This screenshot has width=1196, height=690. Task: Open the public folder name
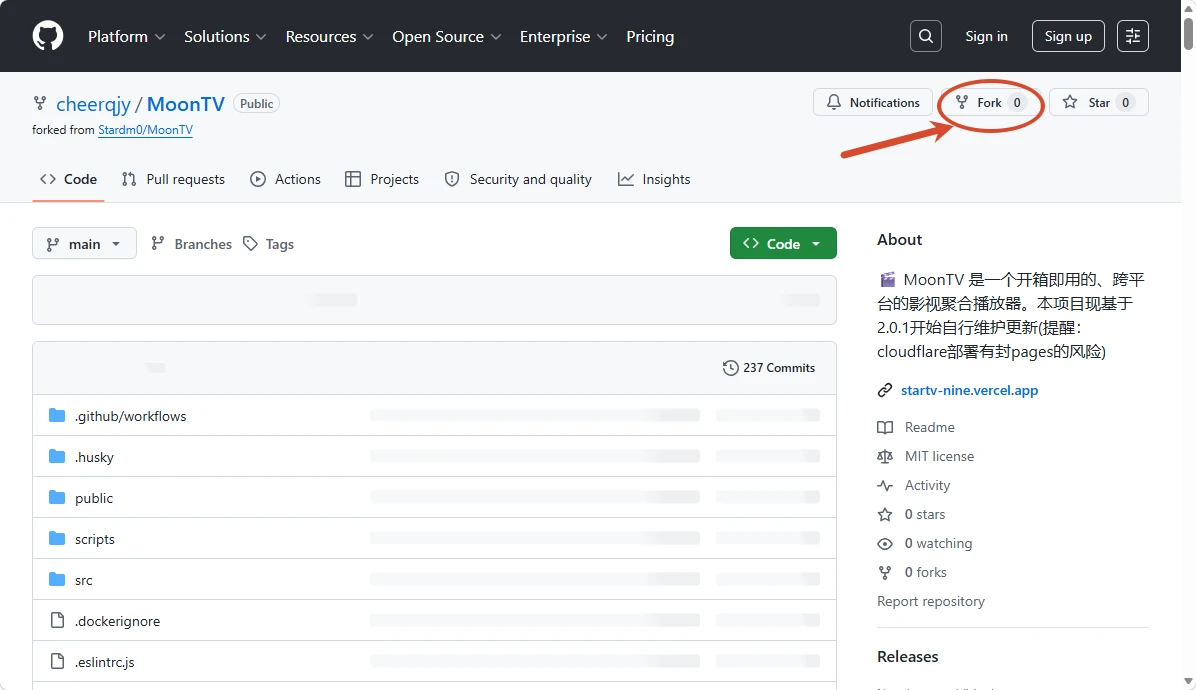click(94, 499)
